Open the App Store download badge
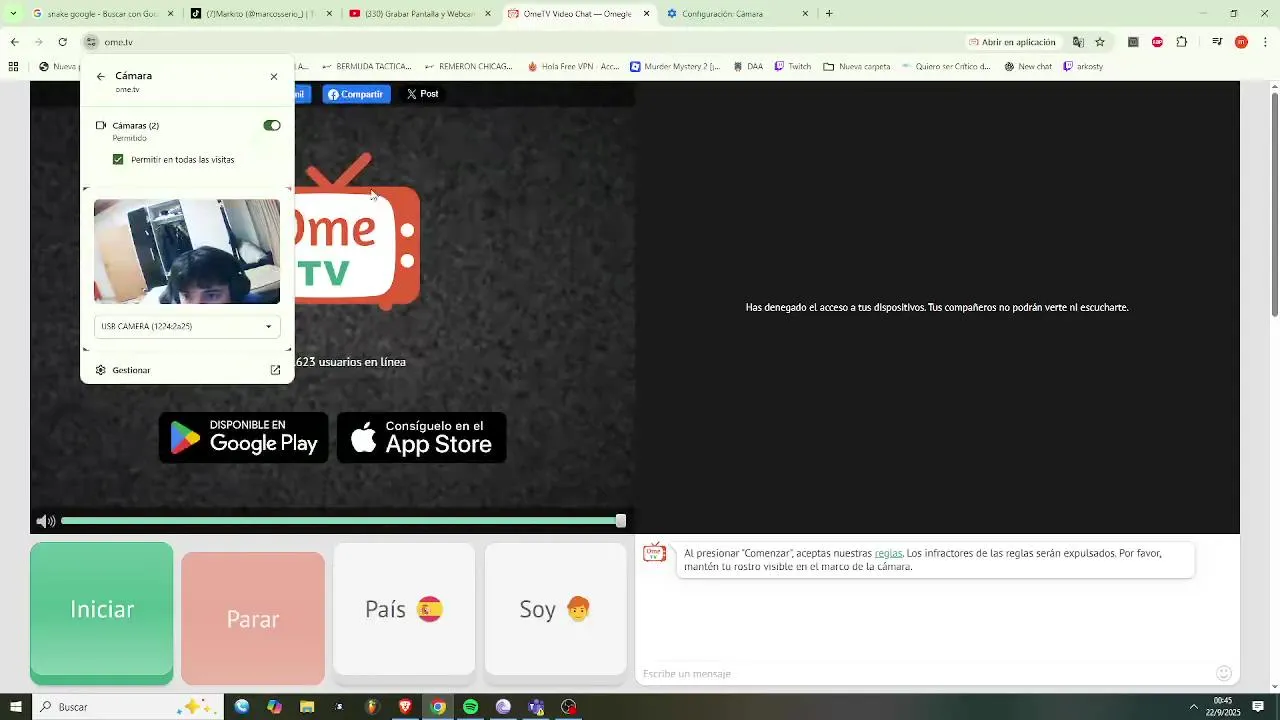The height and width of the screenshot is (720, 1280). coord(421,437)
